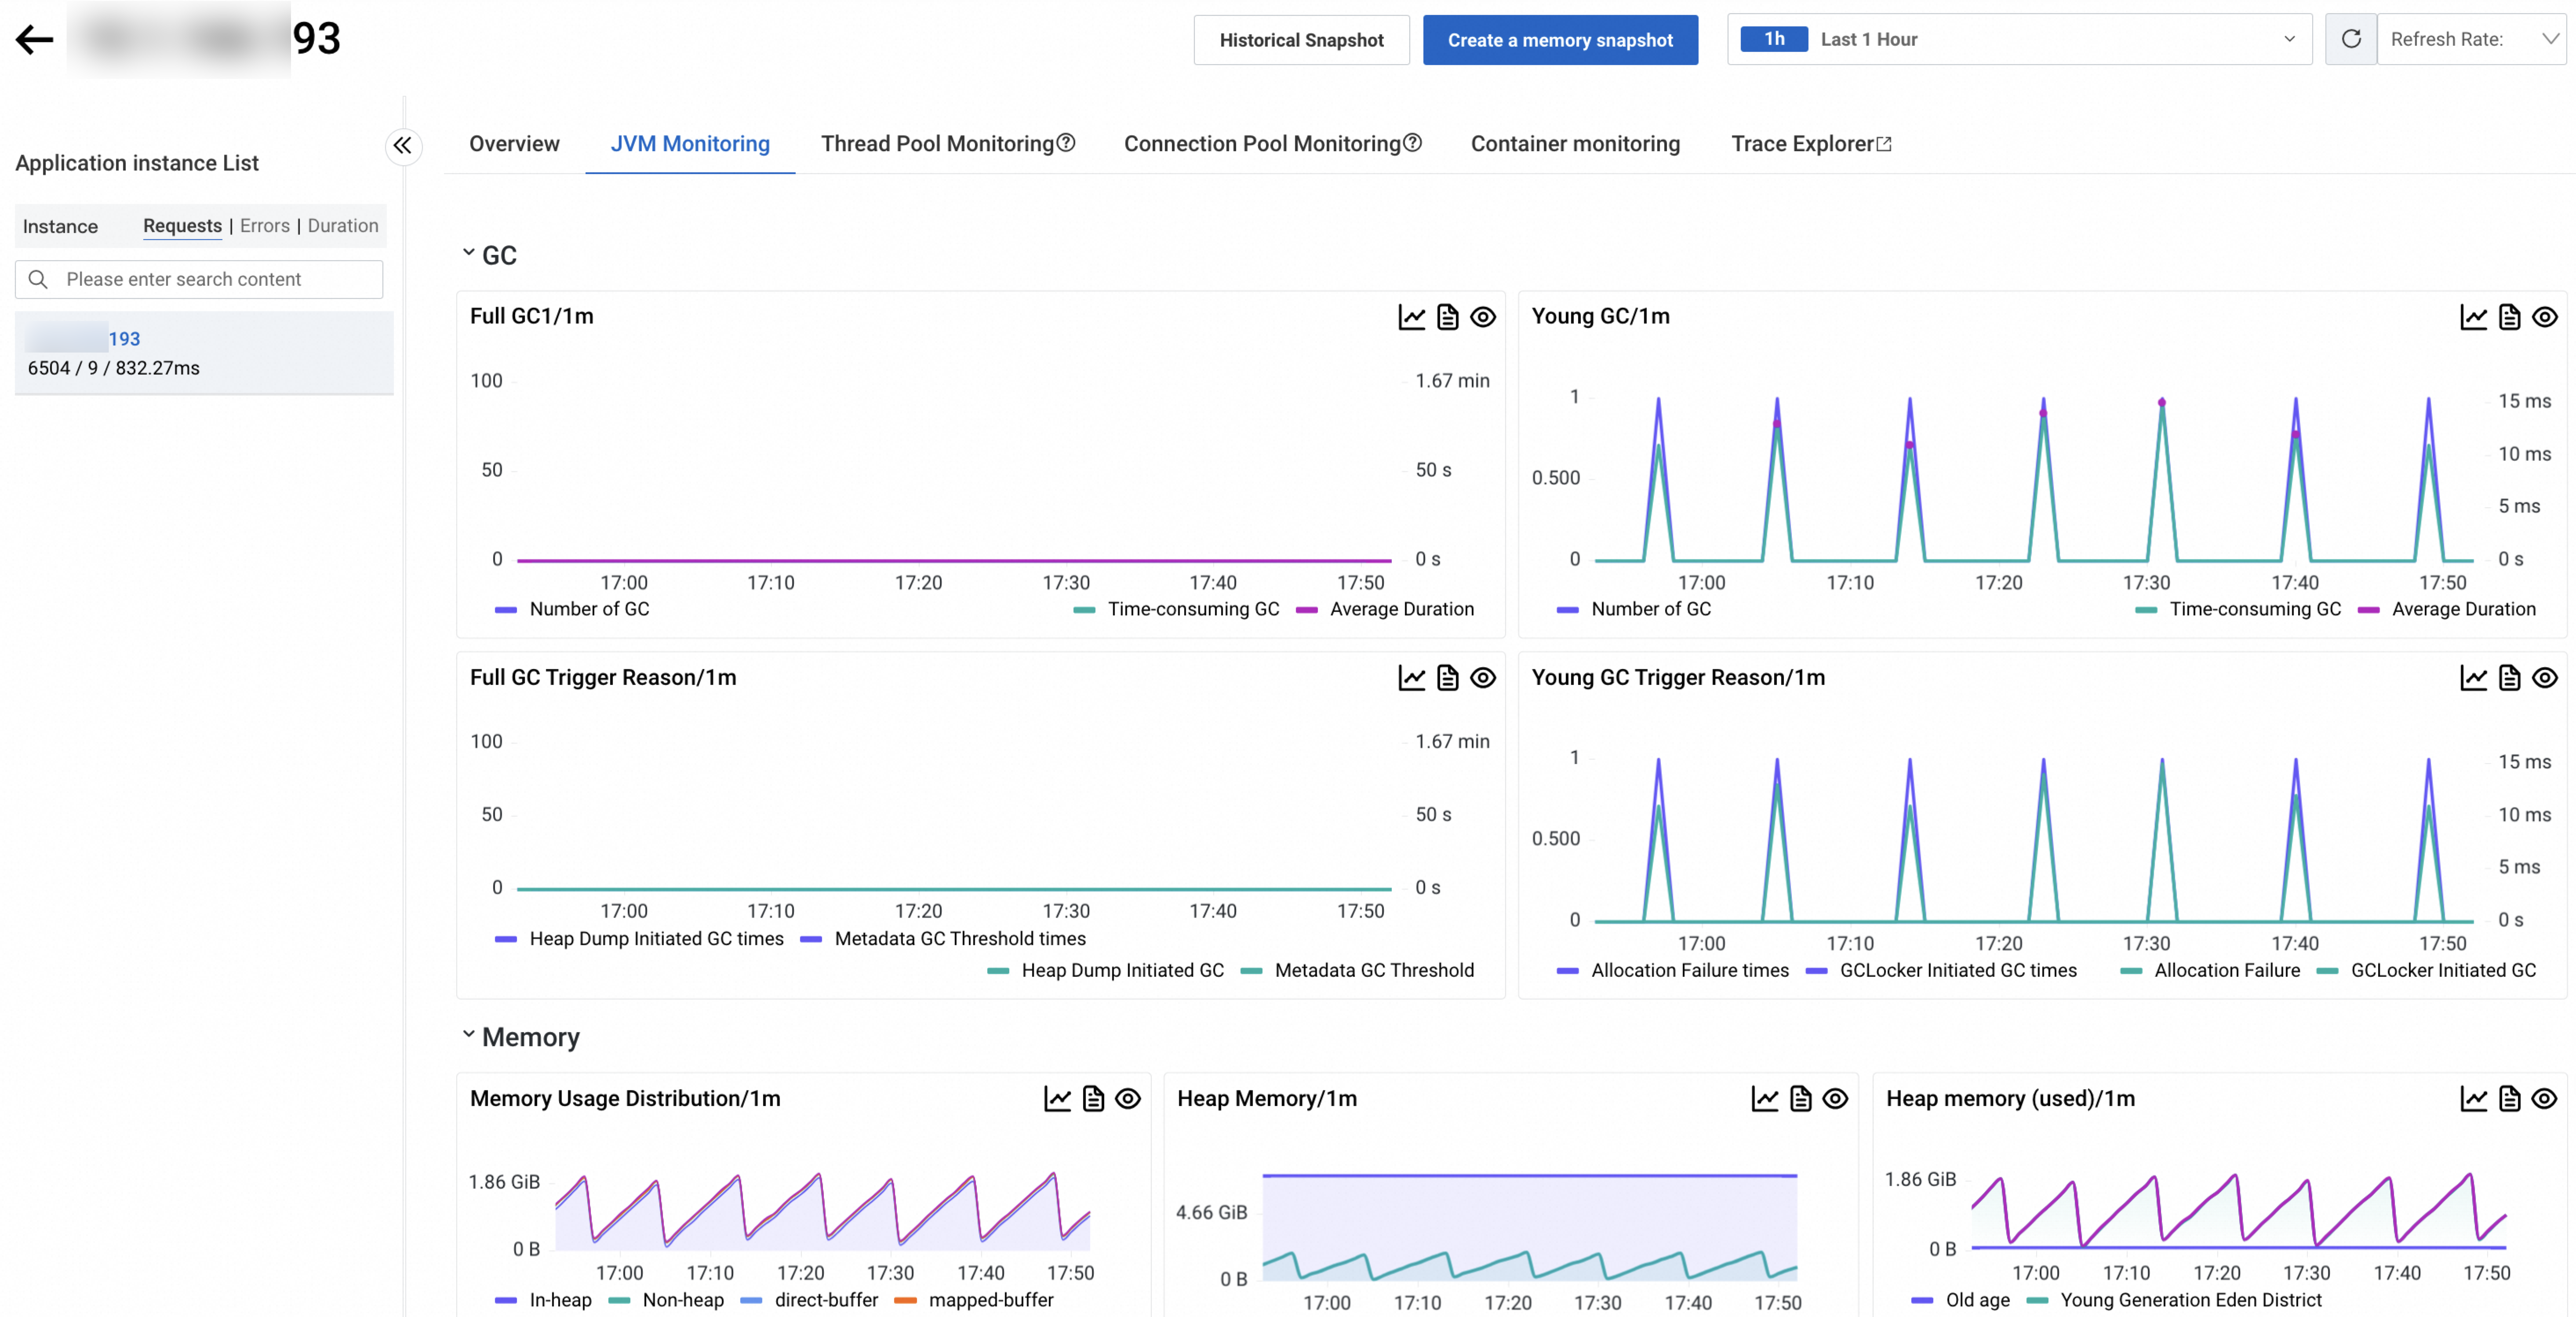Image resolution: width=2576 pixels, height=1317 pixels.
Task: Collapse the instance list sidebar panel
Action: pos(402,146)
